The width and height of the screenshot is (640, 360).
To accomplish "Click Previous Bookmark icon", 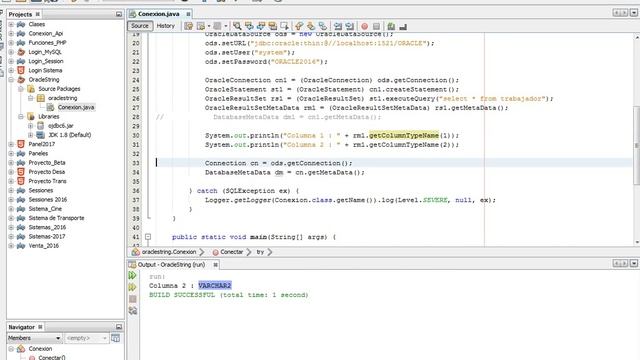I will tap(299, 26).
